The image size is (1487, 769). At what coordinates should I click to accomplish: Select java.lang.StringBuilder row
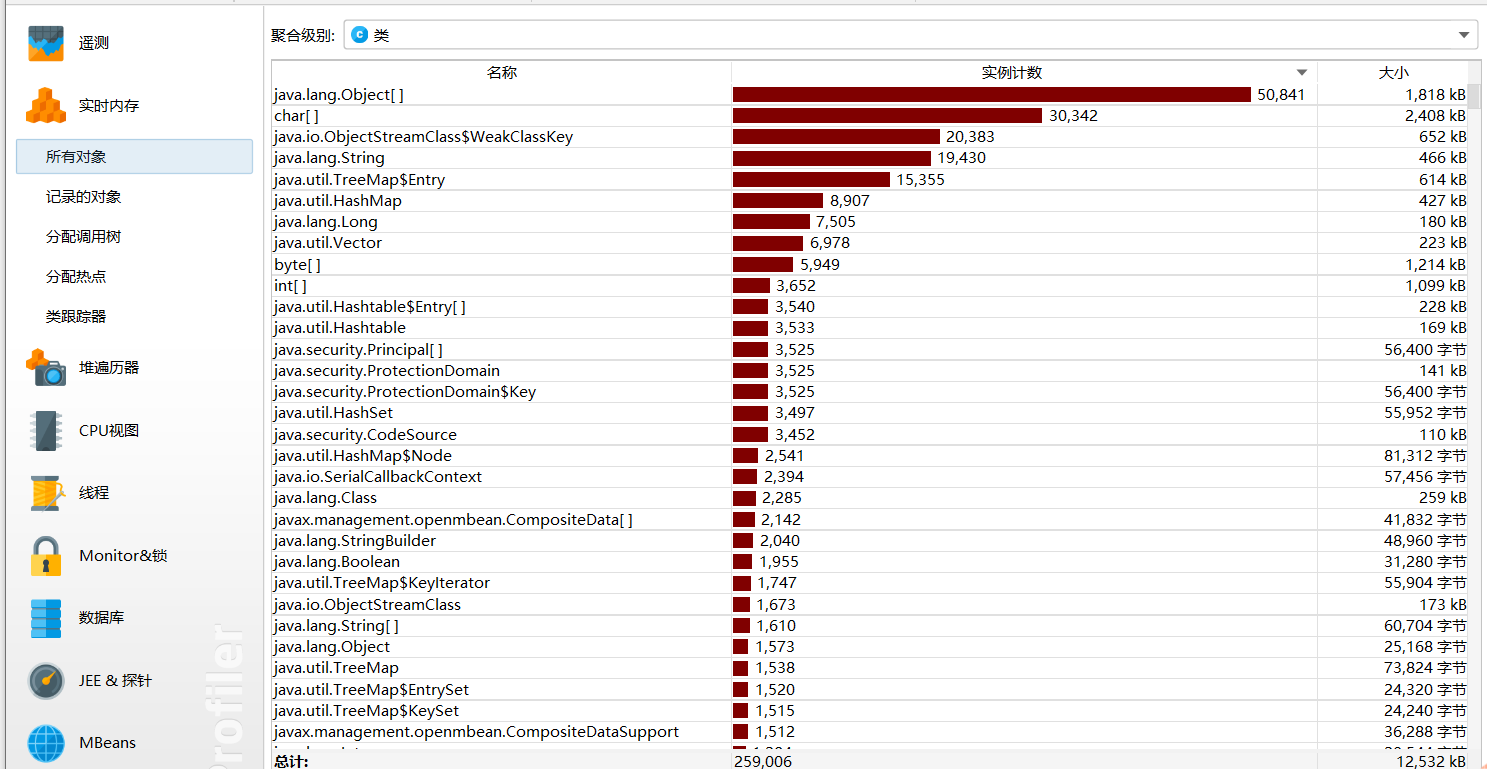pos(870,541)
